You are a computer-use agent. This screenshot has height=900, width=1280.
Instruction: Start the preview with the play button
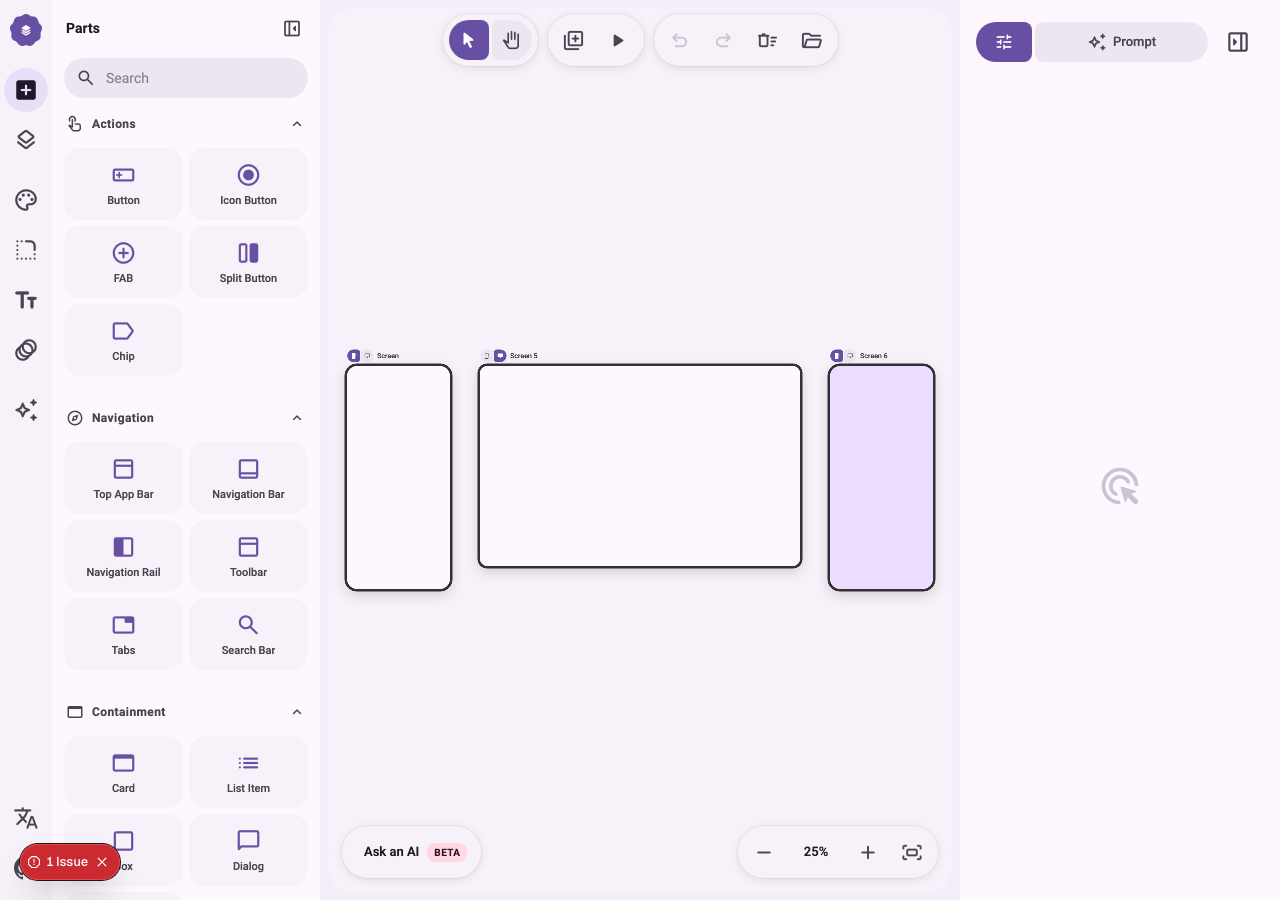618,40
